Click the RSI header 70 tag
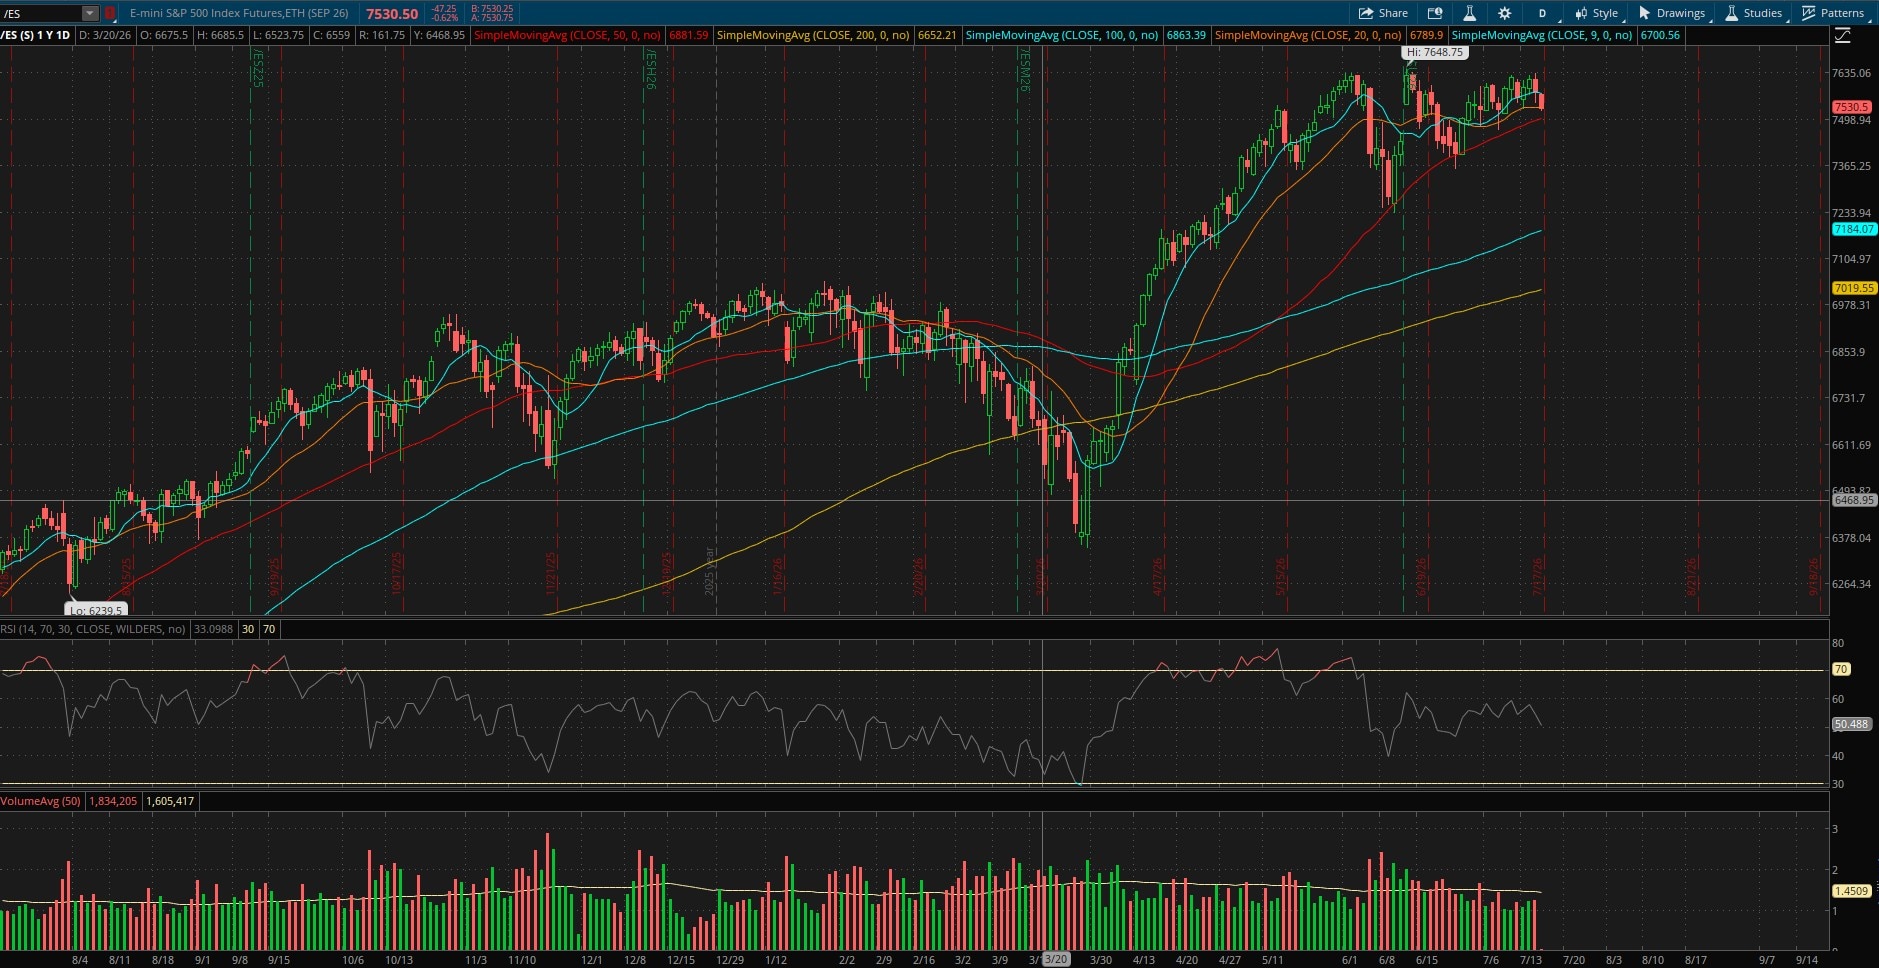1879x968 pixels. point(269,629)
